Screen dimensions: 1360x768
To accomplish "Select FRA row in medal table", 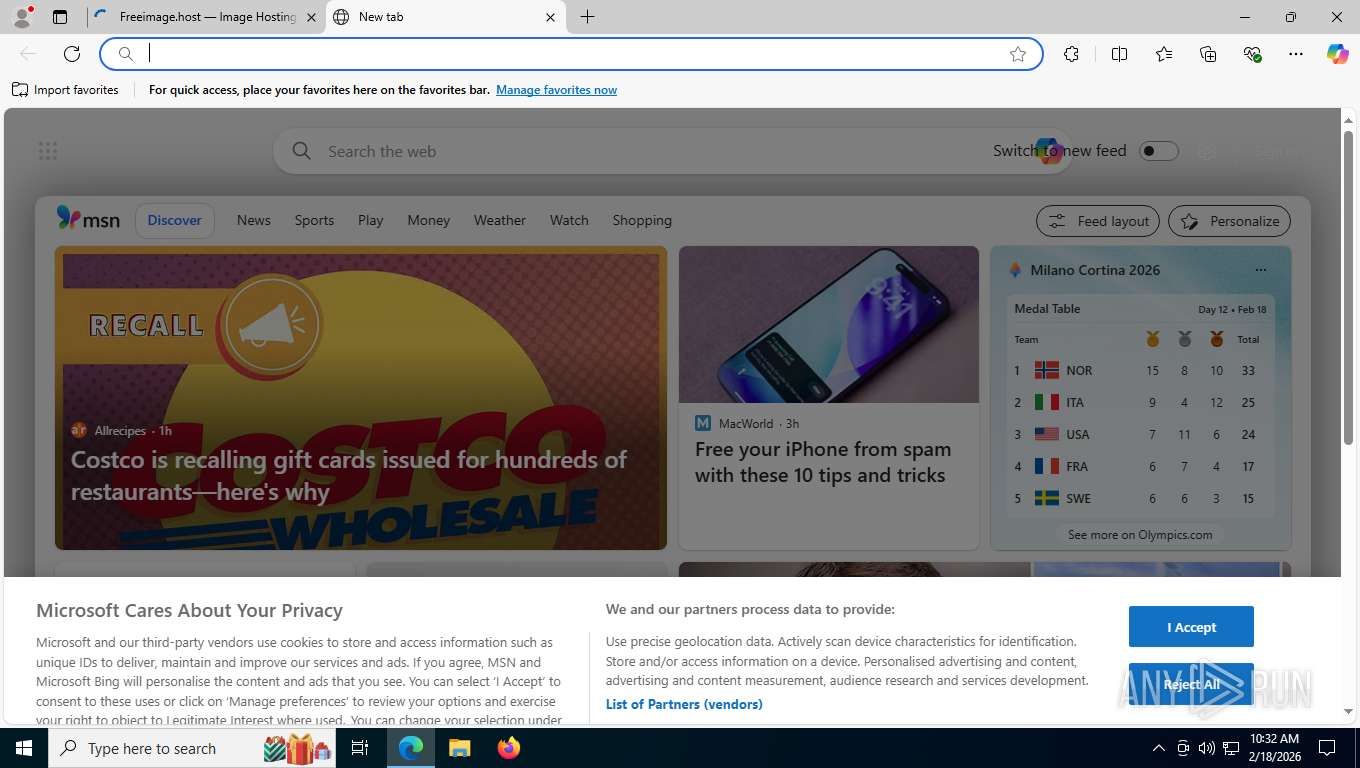I will [1138, 466].
